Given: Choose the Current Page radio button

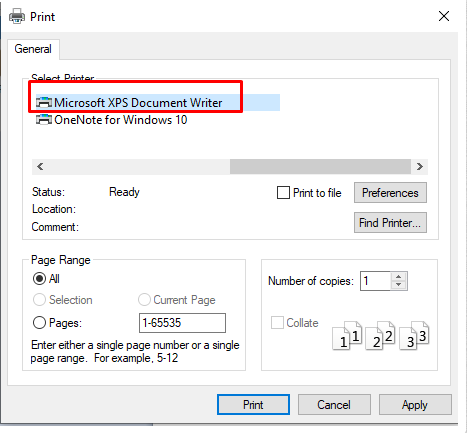Looking at the screenshot, I should click(x=144, y=300).
